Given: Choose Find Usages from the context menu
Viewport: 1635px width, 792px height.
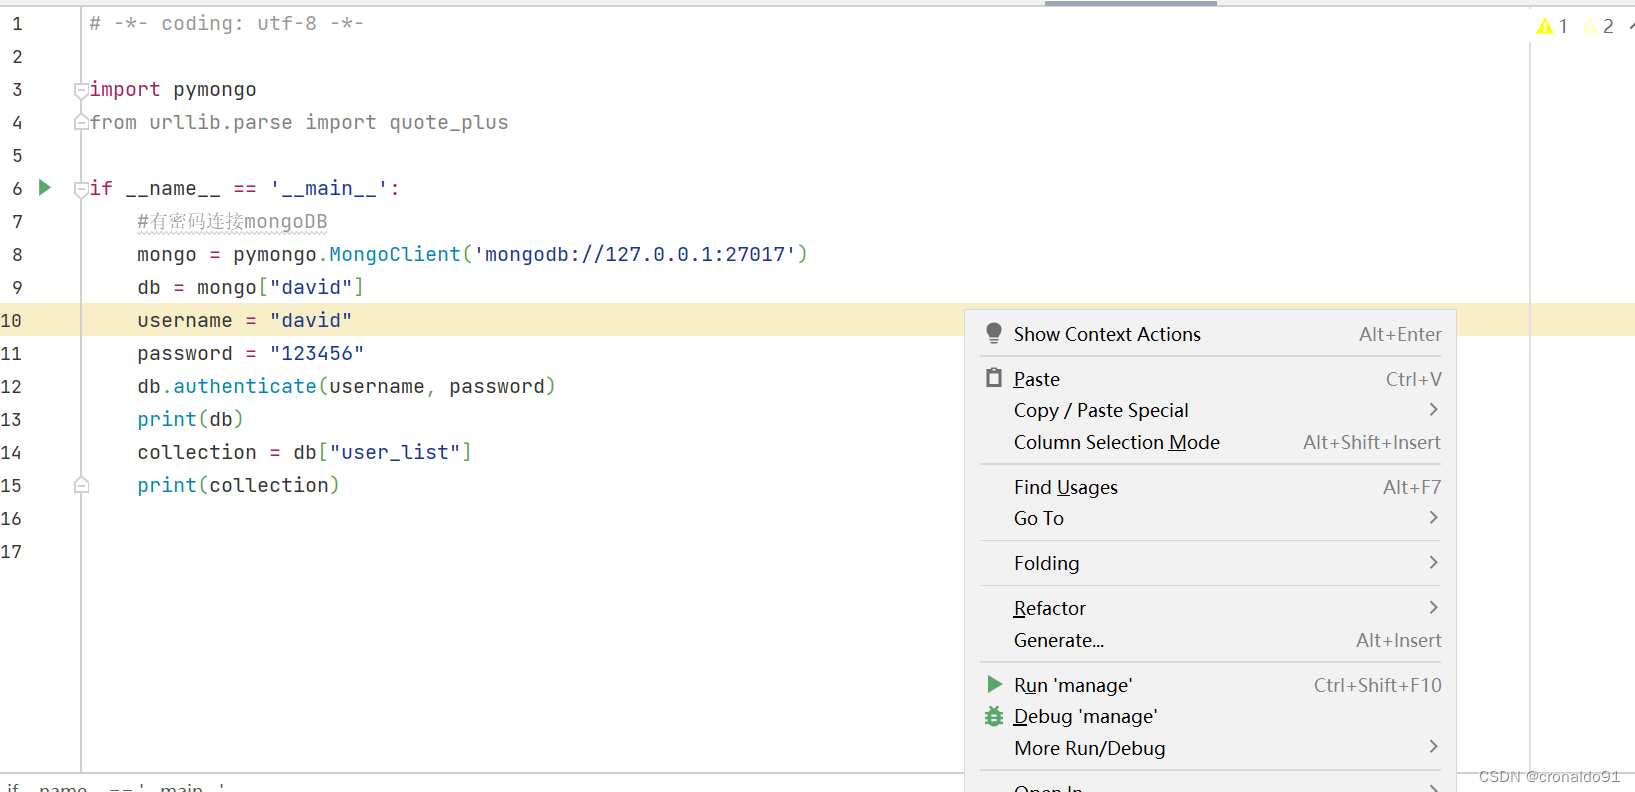Looking at the screenshot, I should [1210, 487].
